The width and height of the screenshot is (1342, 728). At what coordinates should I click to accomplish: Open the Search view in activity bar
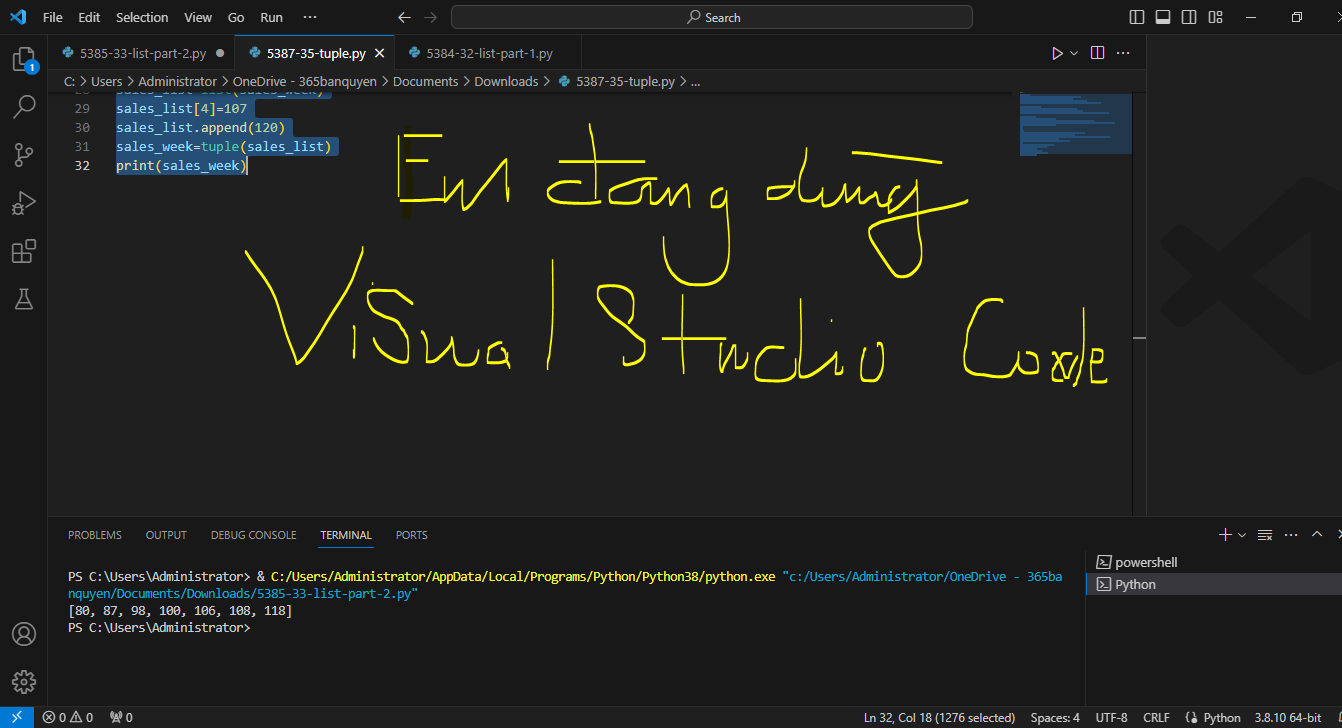point(24,107)
